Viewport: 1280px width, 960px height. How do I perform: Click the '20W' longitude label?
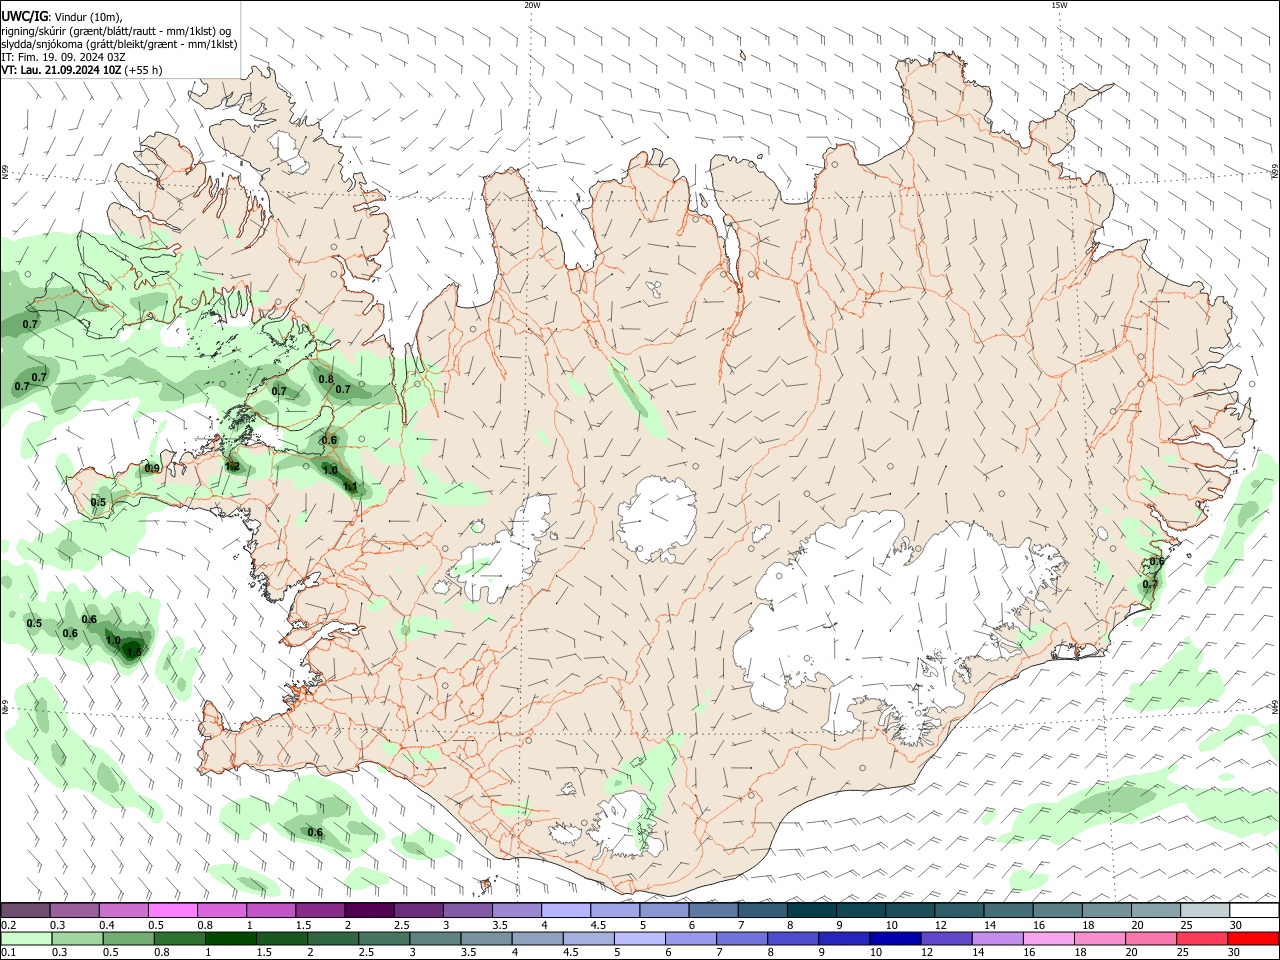point(532,5)
